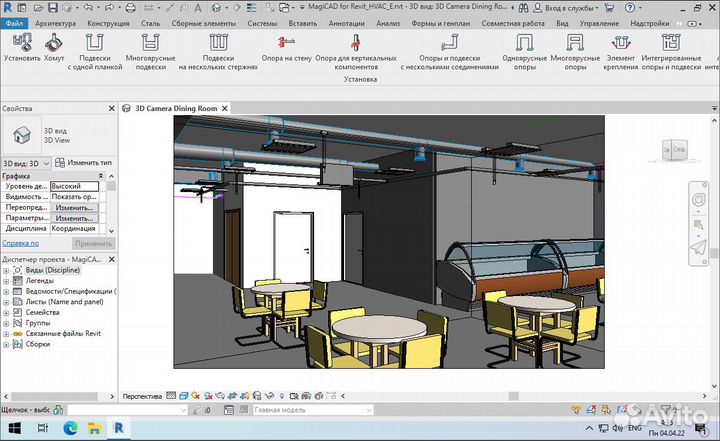
Task: Click the Open folder icon in quick access
Action: point(39,8)
